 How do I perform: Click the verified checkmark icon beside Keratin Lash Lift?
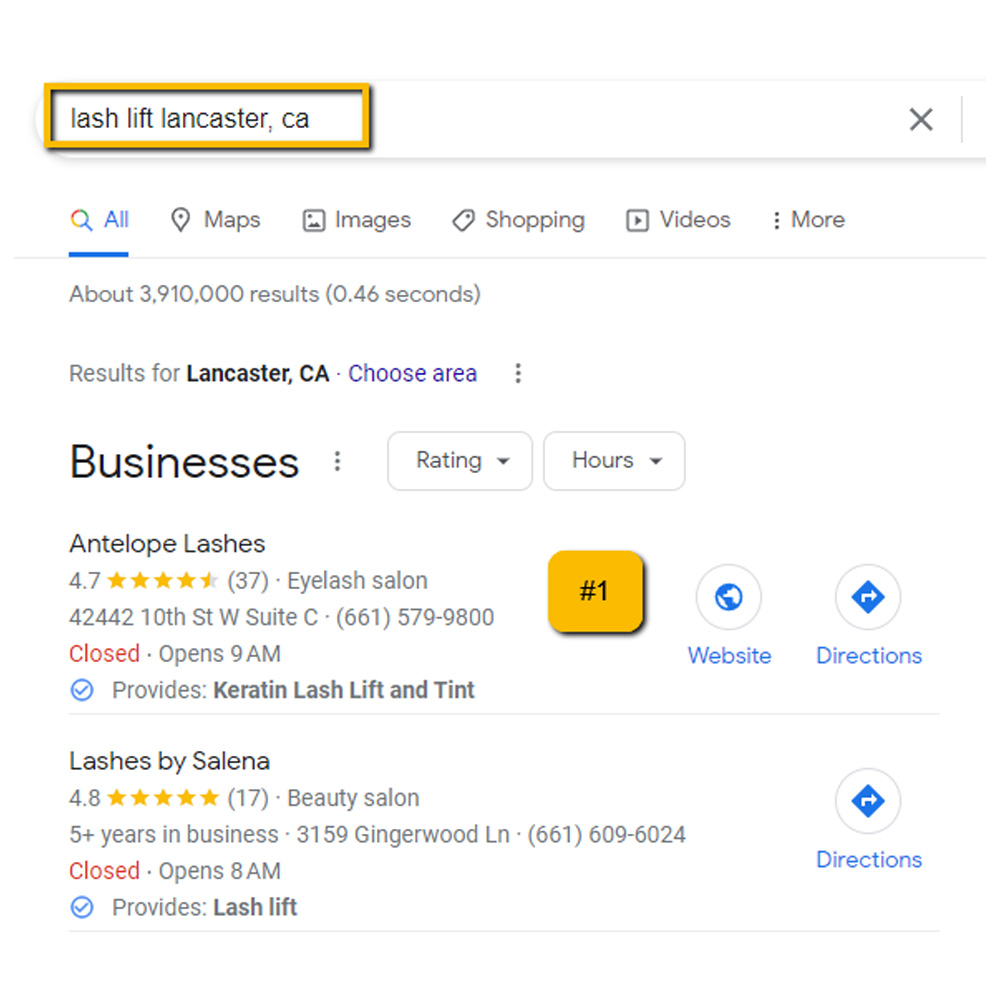(x=82, y=690)
